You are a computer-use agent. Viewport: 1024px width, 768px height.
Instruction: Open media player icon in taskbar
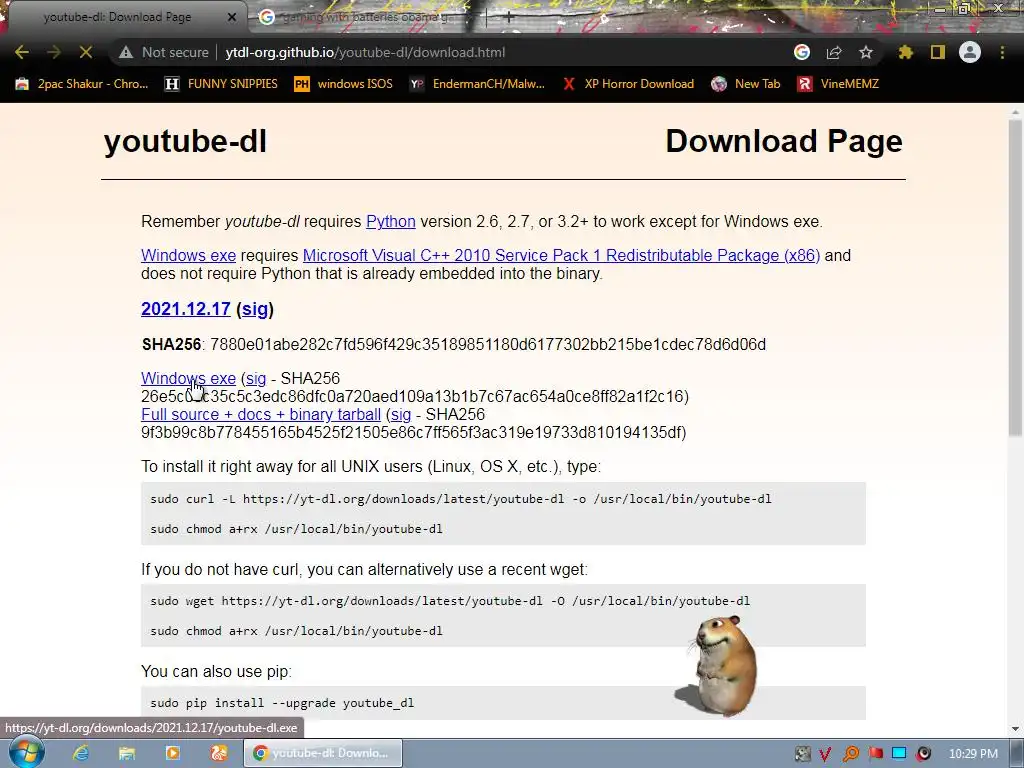pos(172,753)
